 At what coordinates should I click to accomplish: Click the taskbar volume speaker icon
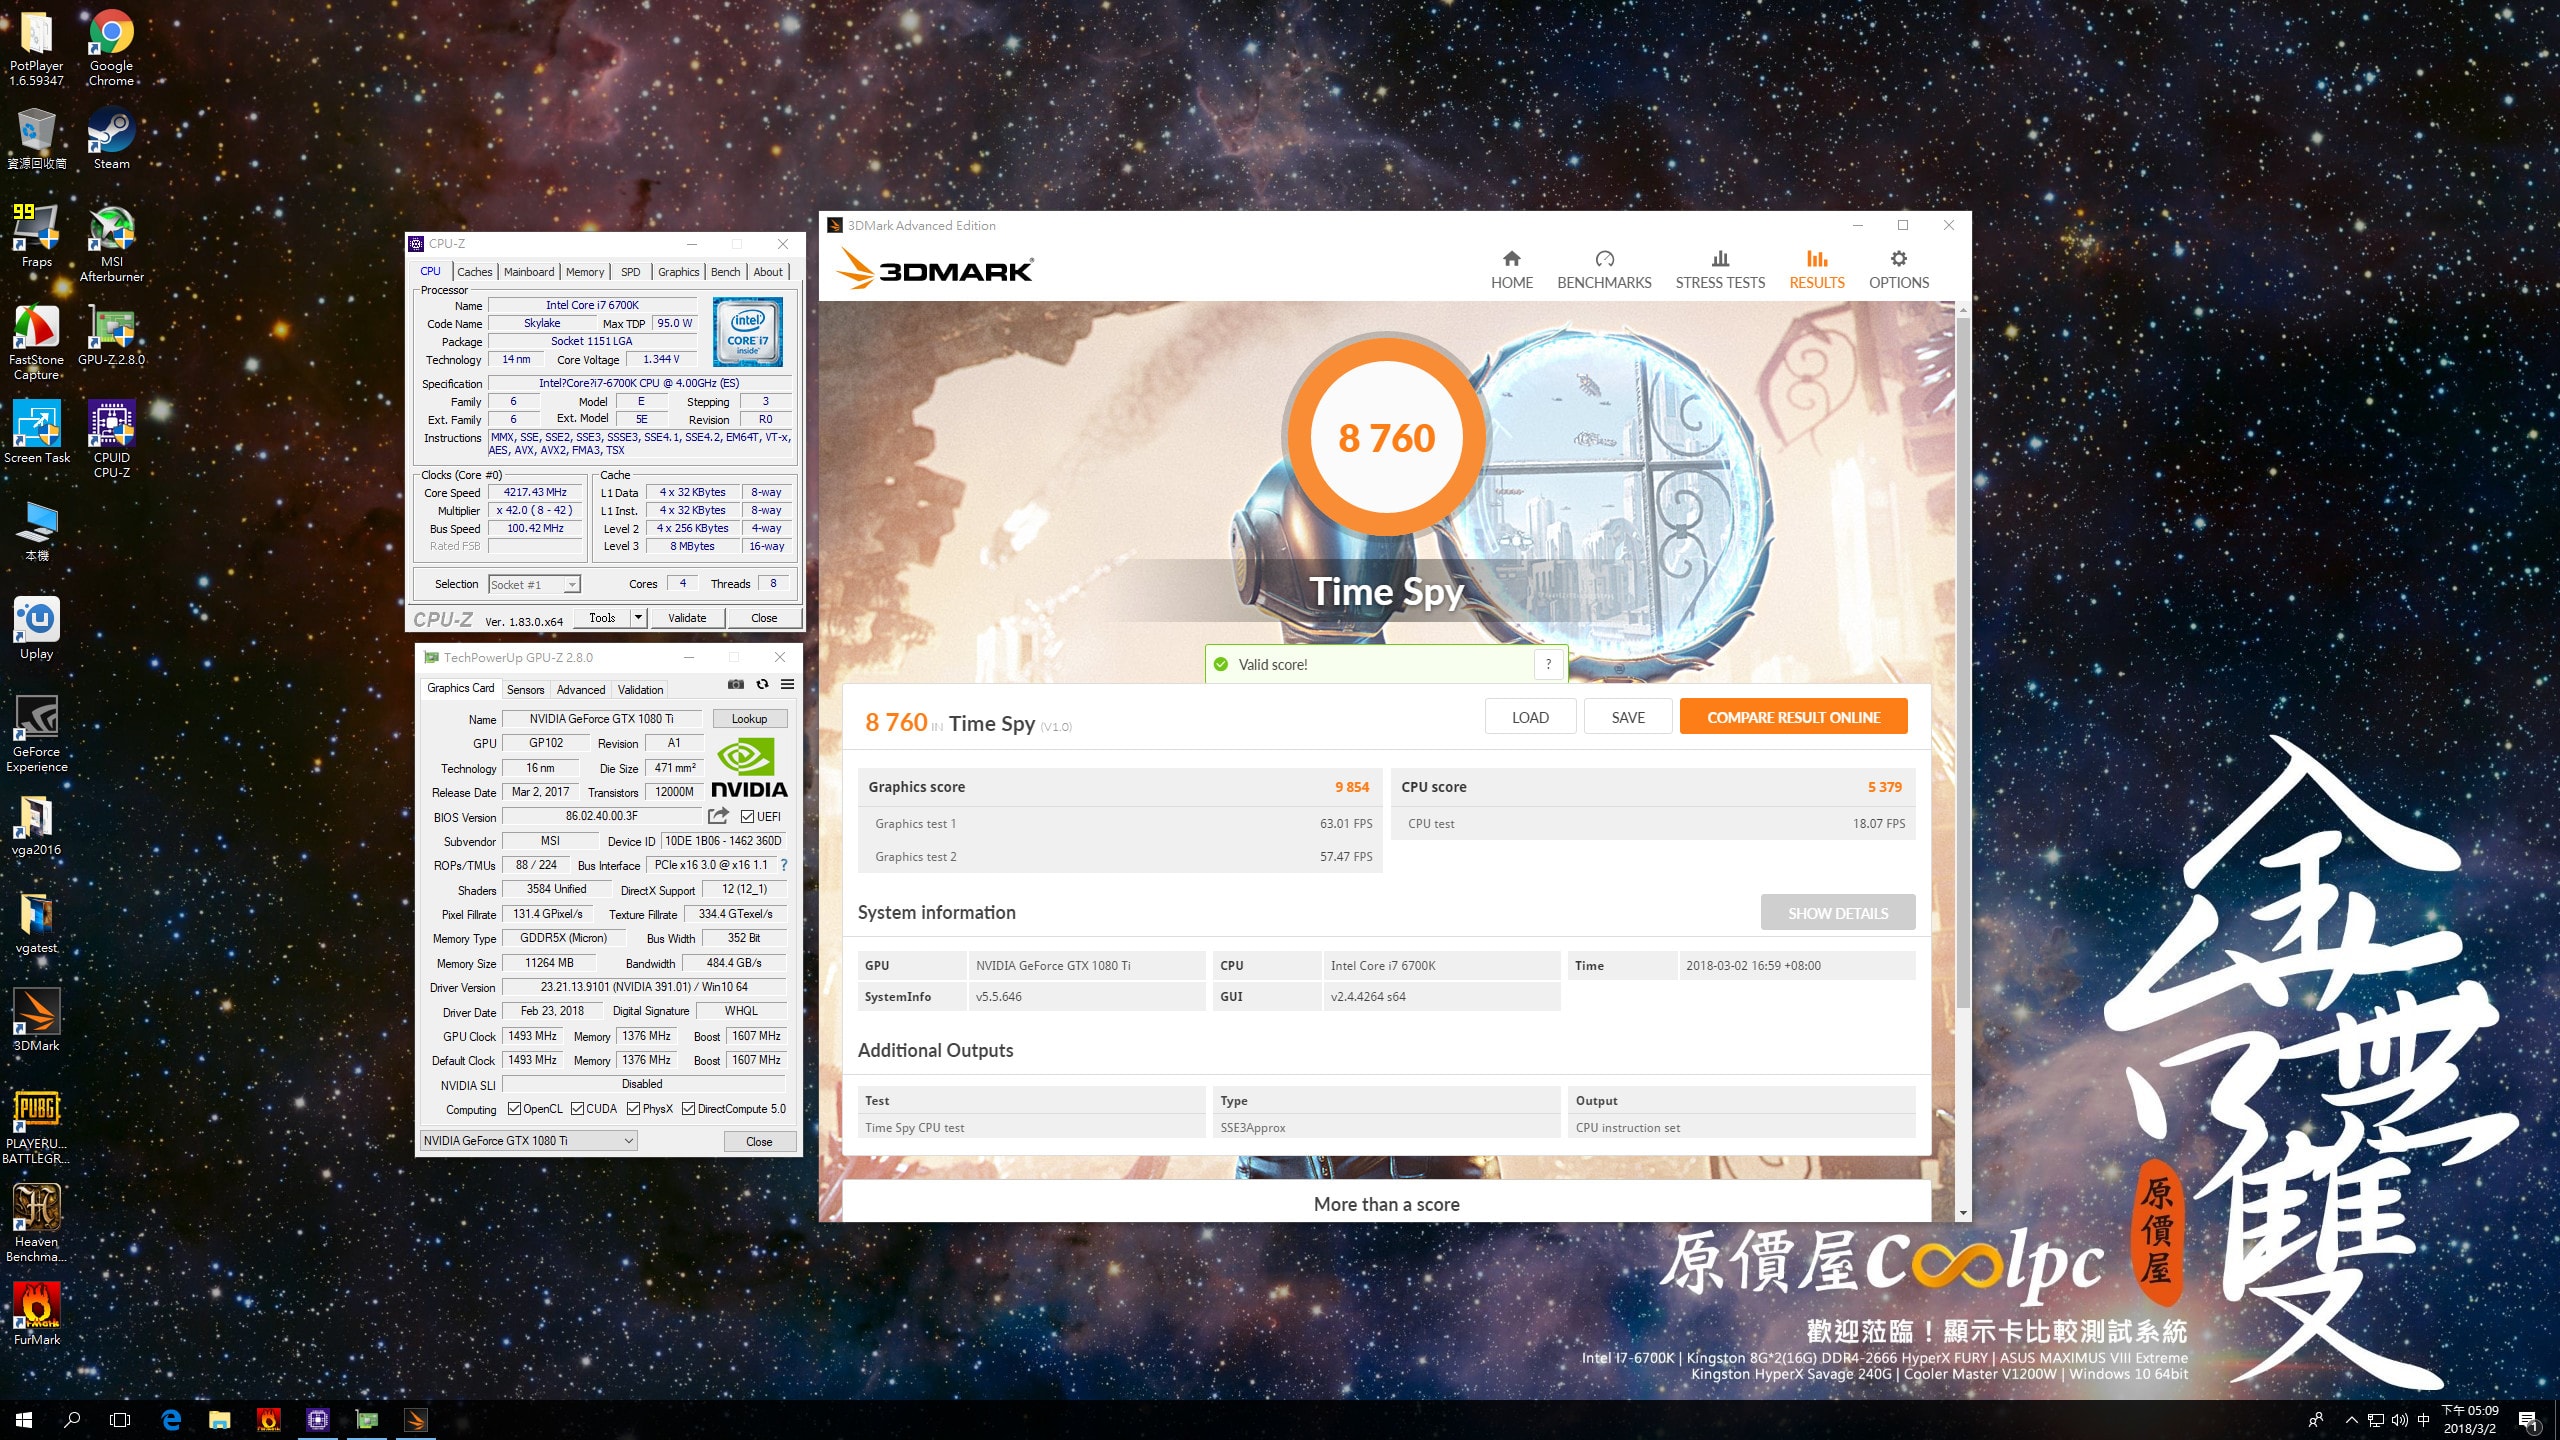pos(2399,1420)
